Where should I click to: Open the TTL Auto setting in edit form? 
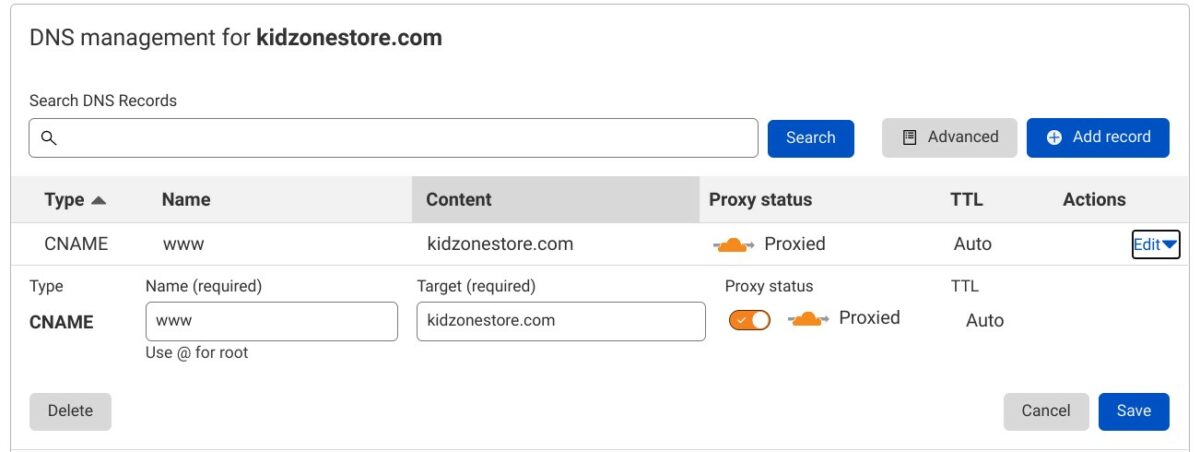coord(984,321)
